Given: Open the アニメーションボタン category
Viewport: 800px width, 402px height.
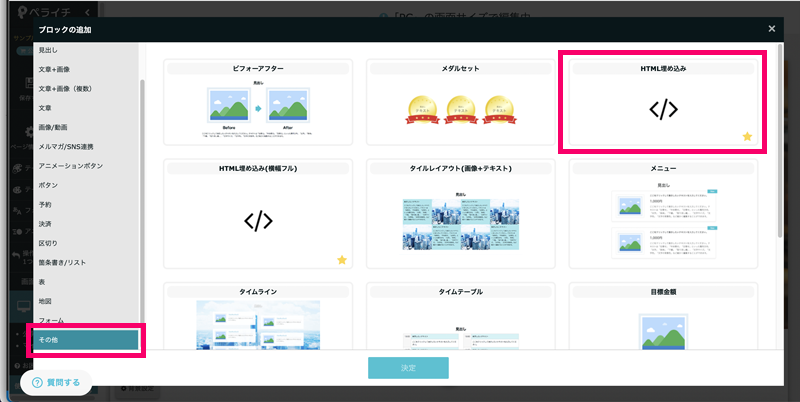Looking at the screenshot, I should pyautogui.click(x=70, y=165).
